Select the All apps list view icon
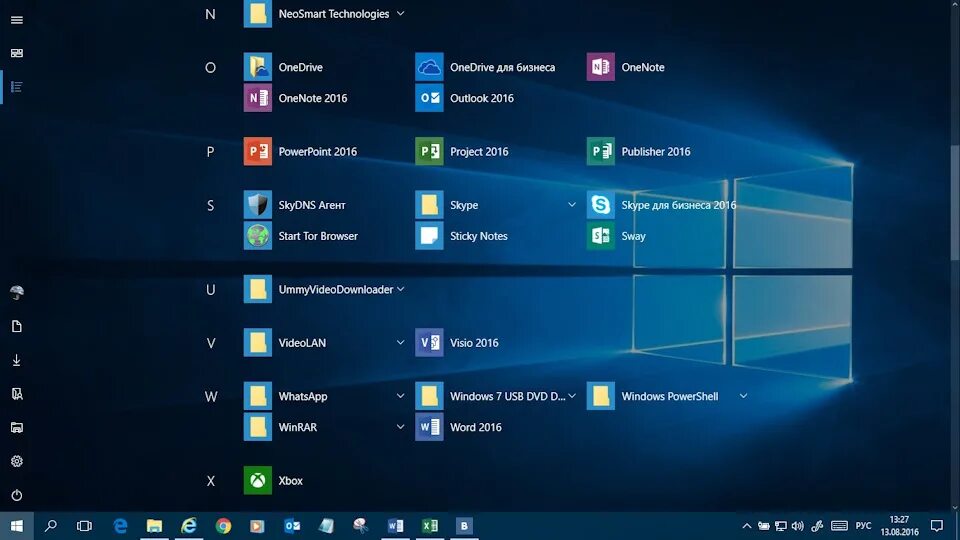This screenshot has width=960, height=540. click(17, 87)
